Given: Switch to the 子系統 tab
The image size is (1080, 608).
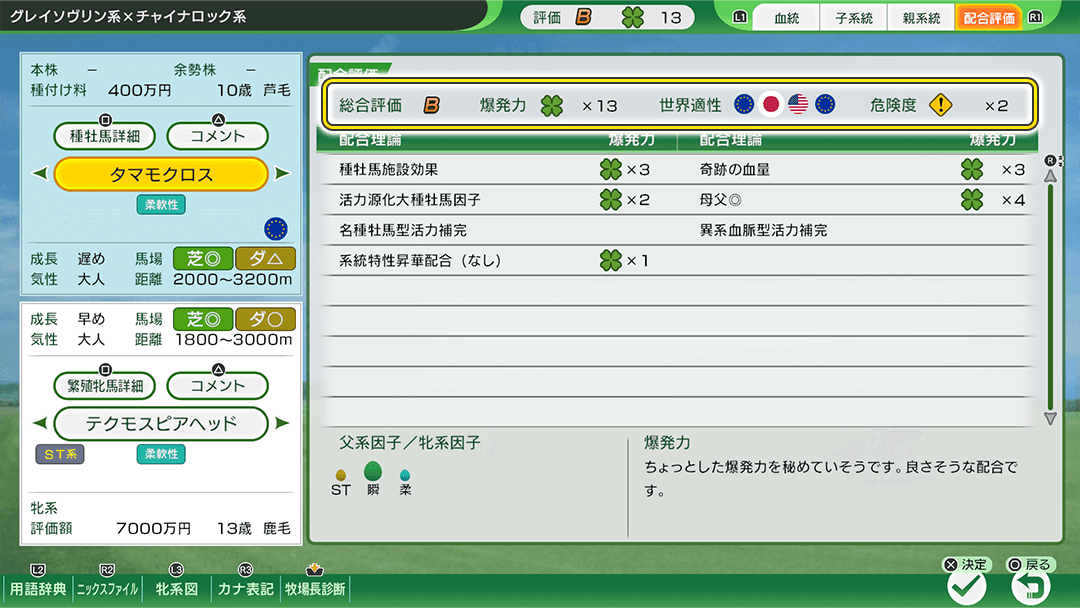Looking at the screenshot, I should 853,18.
